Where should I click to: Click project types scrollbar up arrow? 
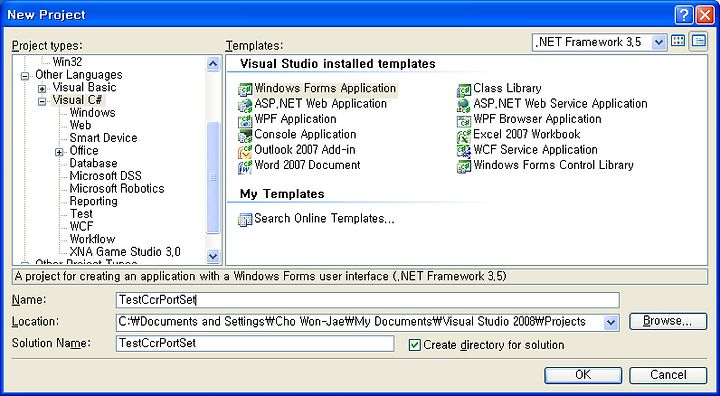tap(213, 63)
